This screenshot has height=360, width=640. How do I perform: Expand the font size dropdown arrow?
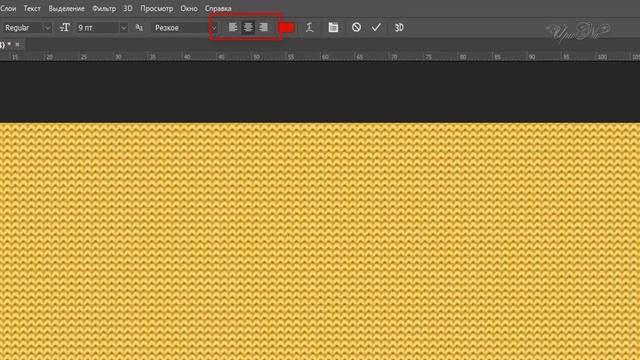pyautogui.click(x=123, y=28)
